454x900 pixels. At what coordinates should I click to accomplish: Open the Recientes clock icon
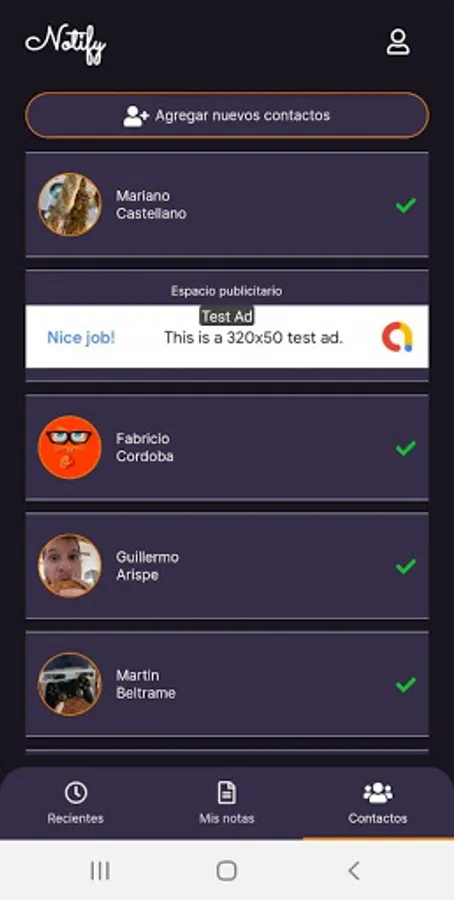(76, 793)
